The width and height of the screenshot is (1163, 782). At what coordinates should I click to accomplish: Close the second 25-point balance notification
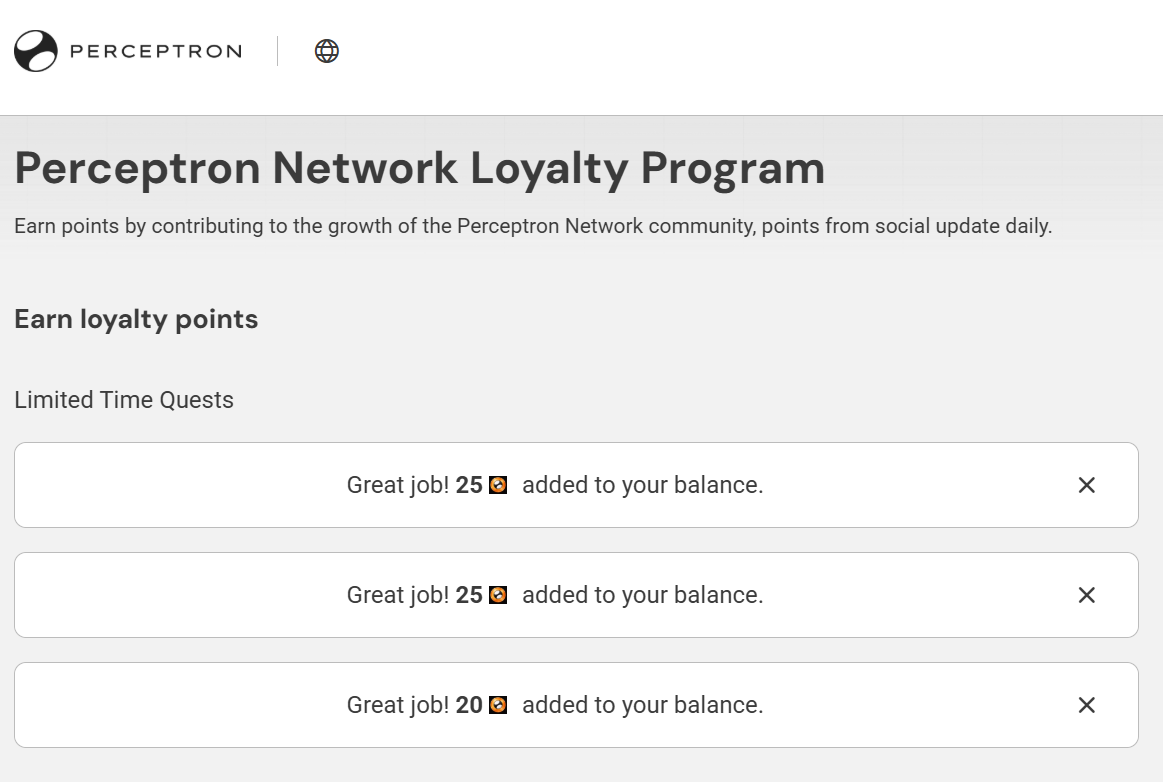pos(1086,595)
